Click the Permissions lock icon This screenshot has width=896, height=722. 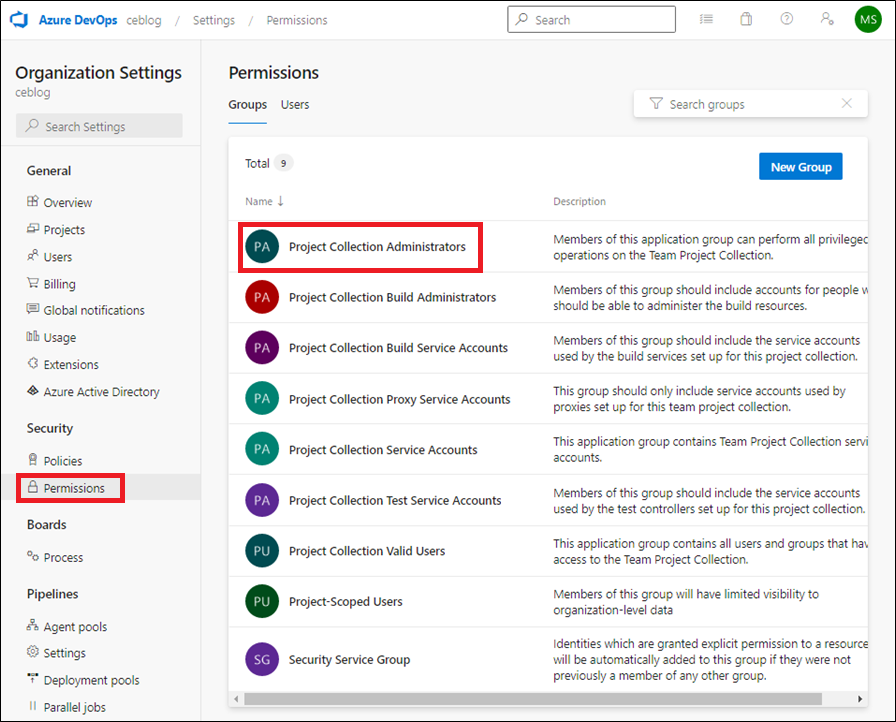click(33, 487)
